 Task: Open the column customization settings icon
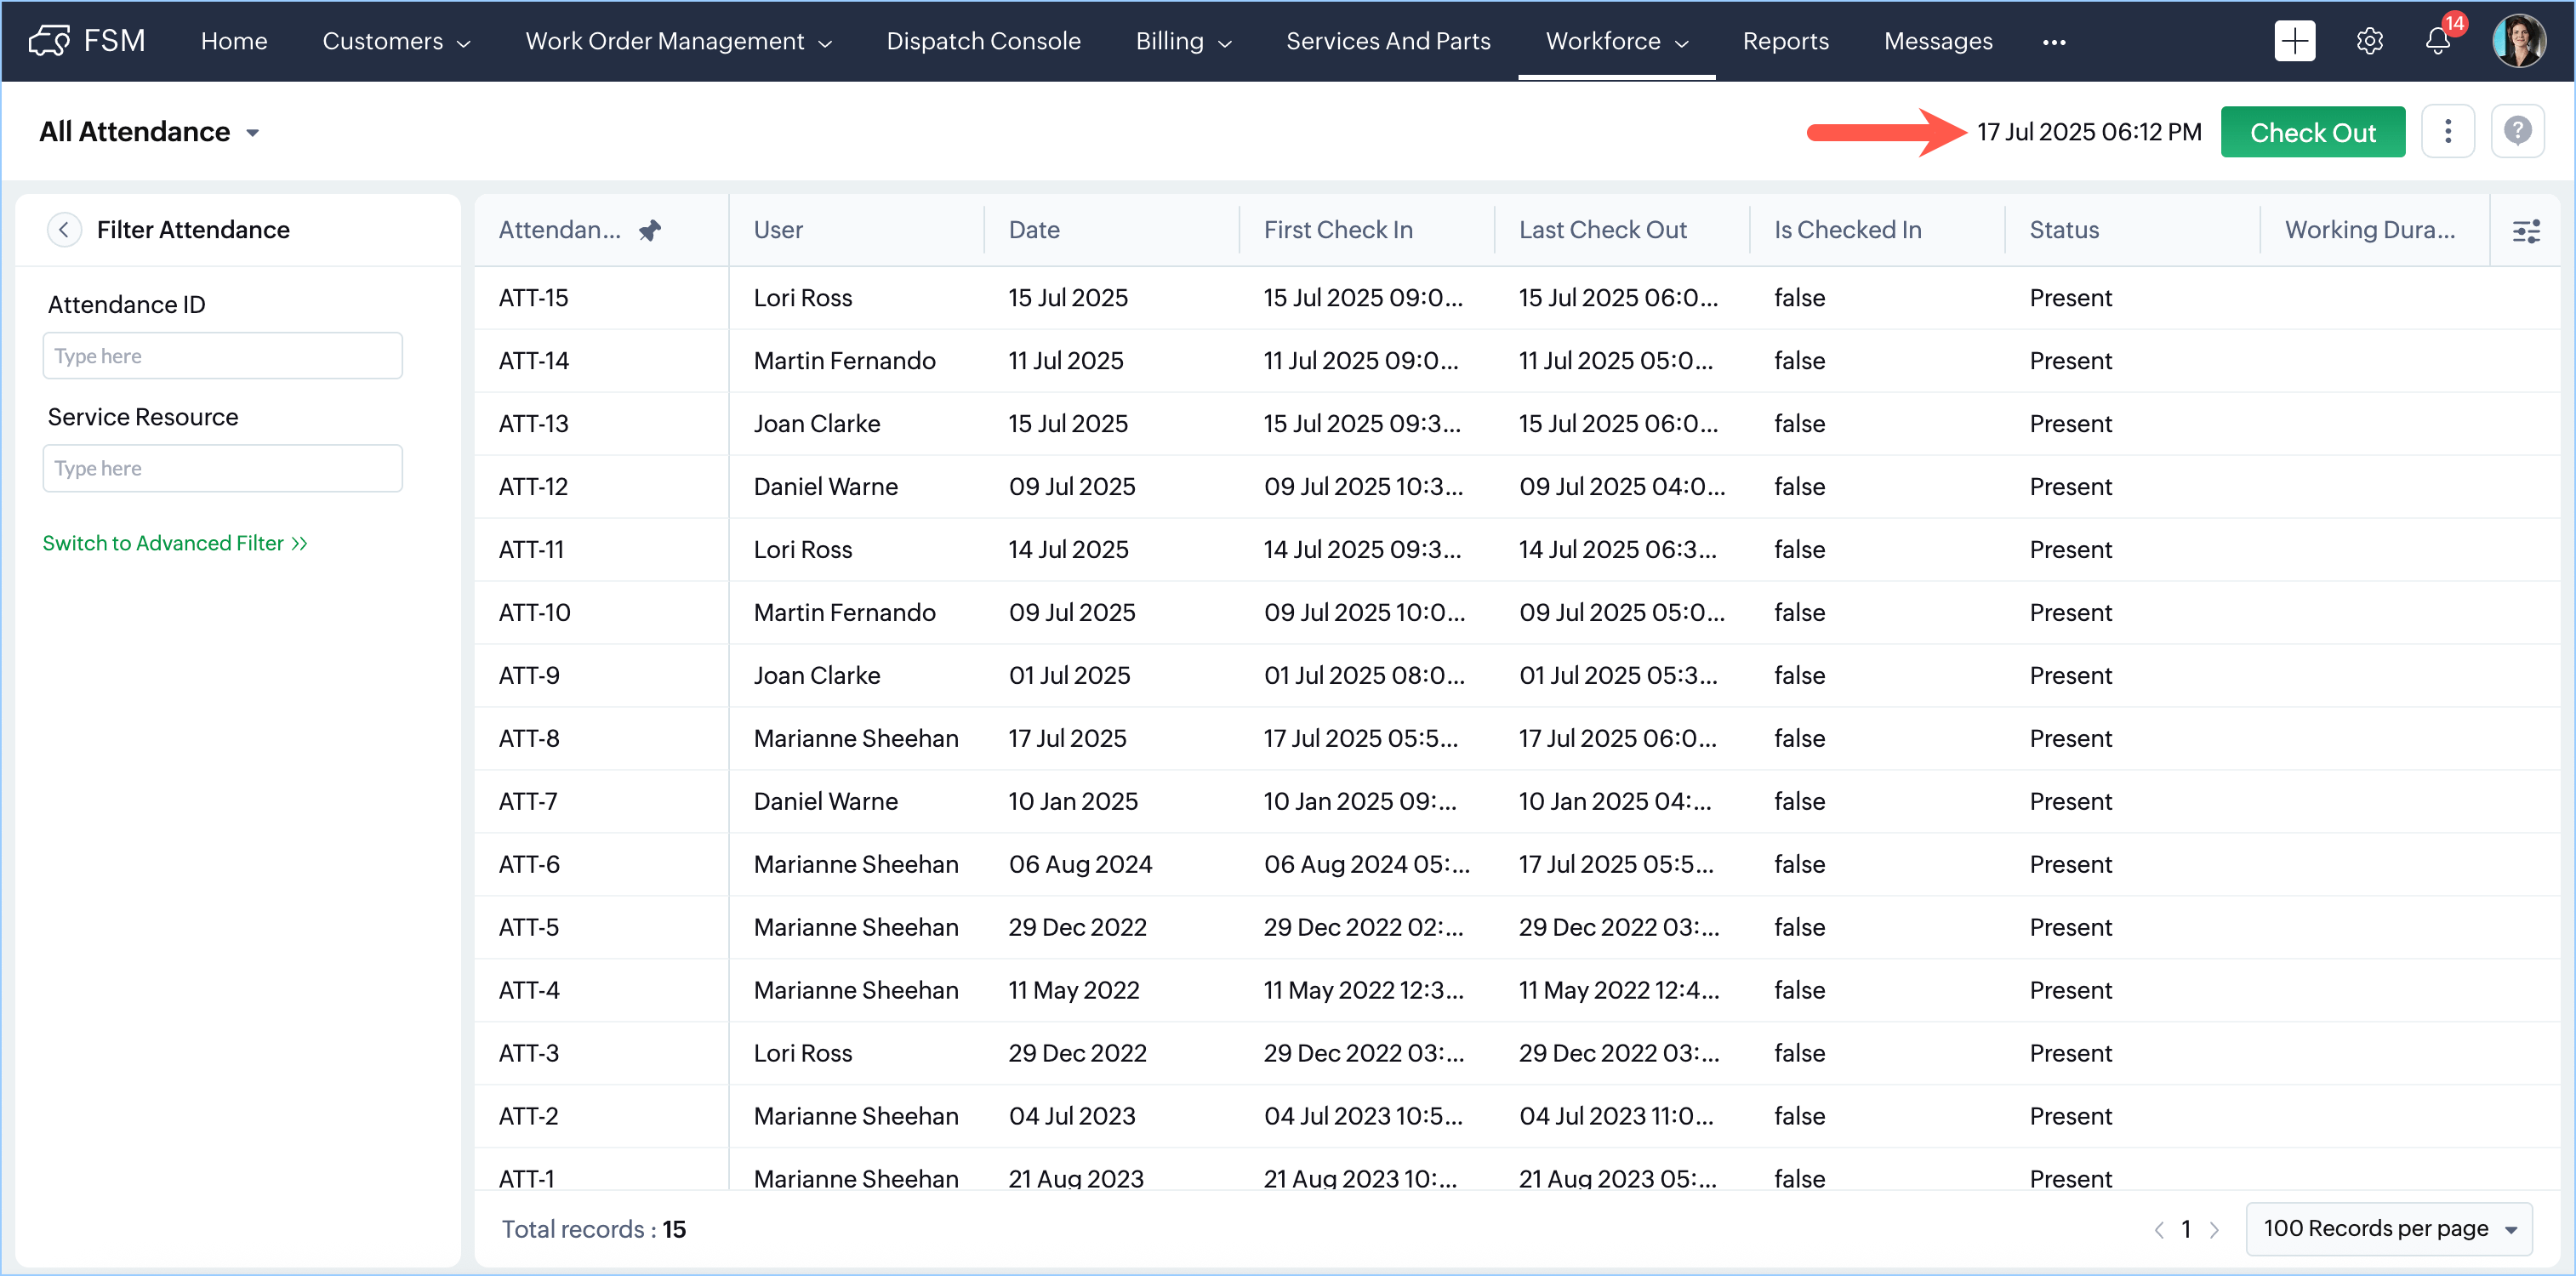pyautogui.click(x=2526, y=231)
